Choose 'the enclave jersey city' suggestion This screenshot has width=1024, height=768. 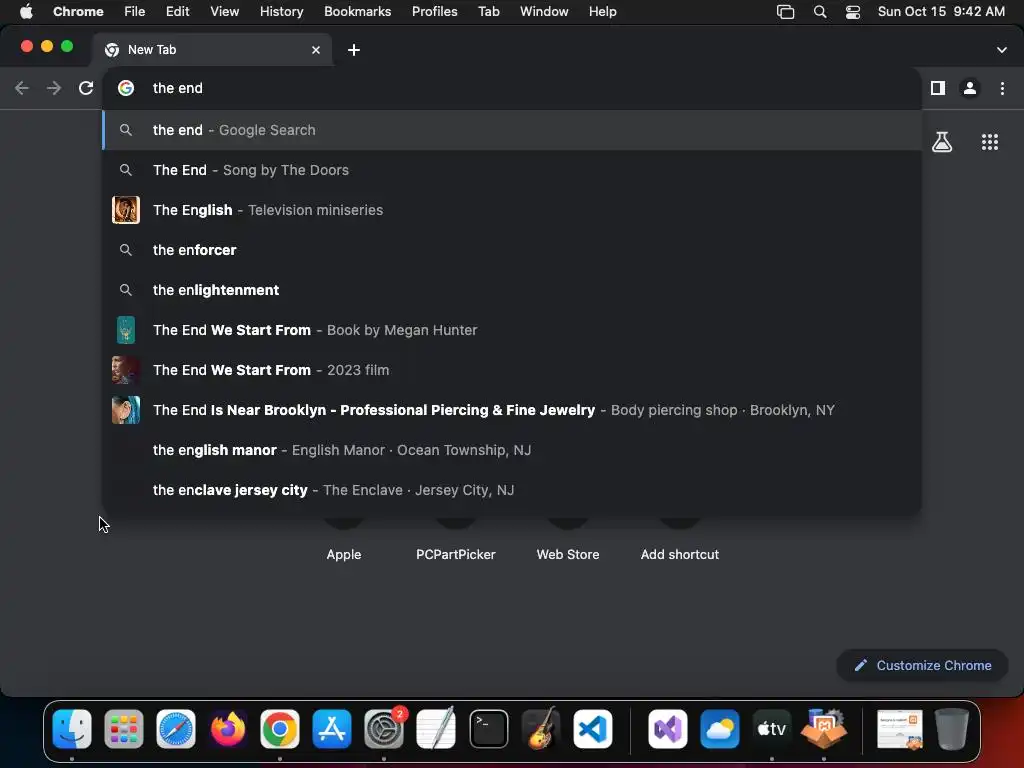coord(512,490)
